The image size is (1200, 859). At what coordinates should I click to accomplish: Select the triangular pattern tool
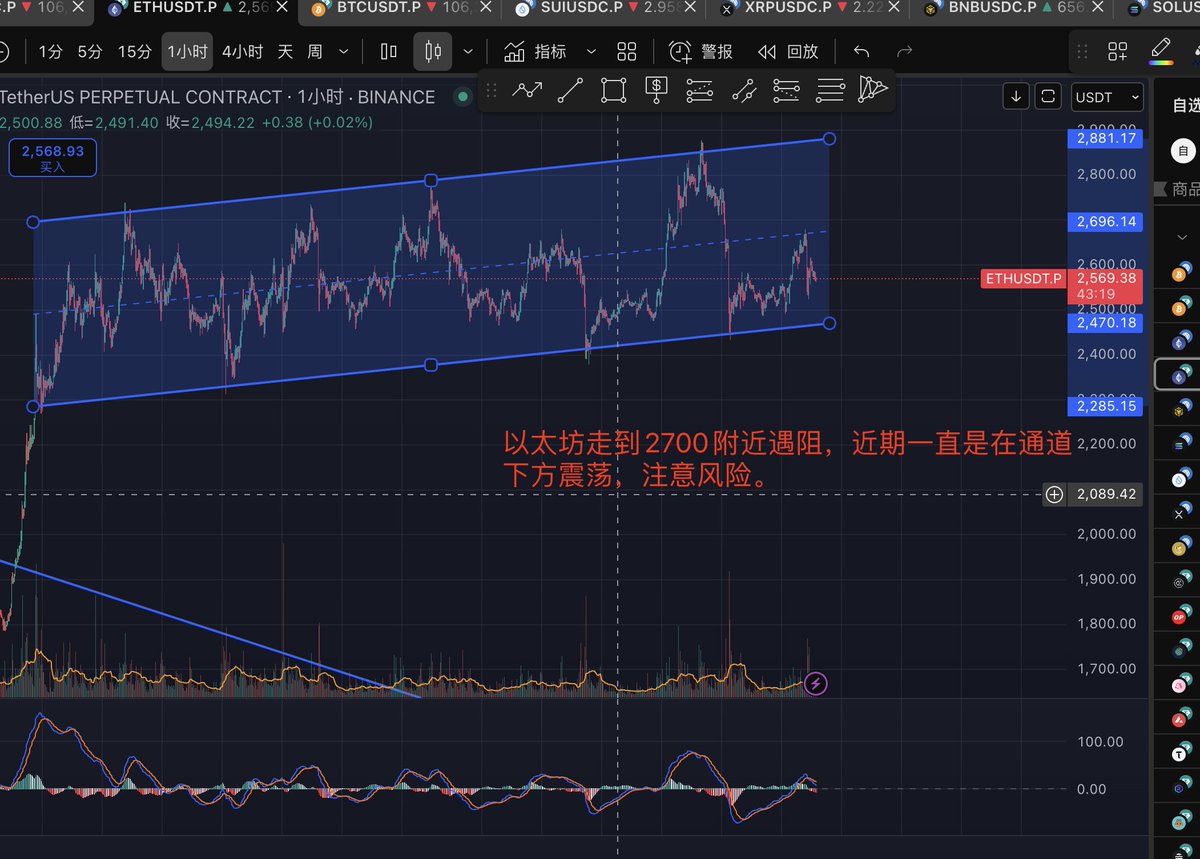[873, 90]
